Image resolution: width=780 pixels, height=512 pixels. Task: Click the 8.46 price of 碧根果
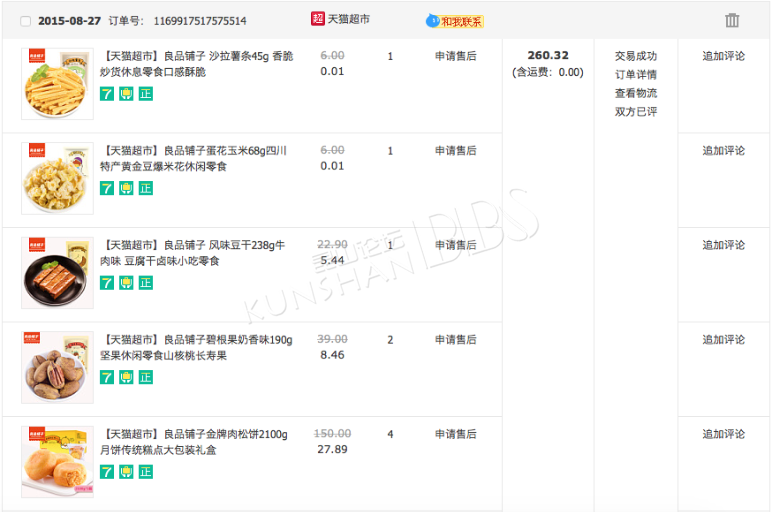point(332,355)
